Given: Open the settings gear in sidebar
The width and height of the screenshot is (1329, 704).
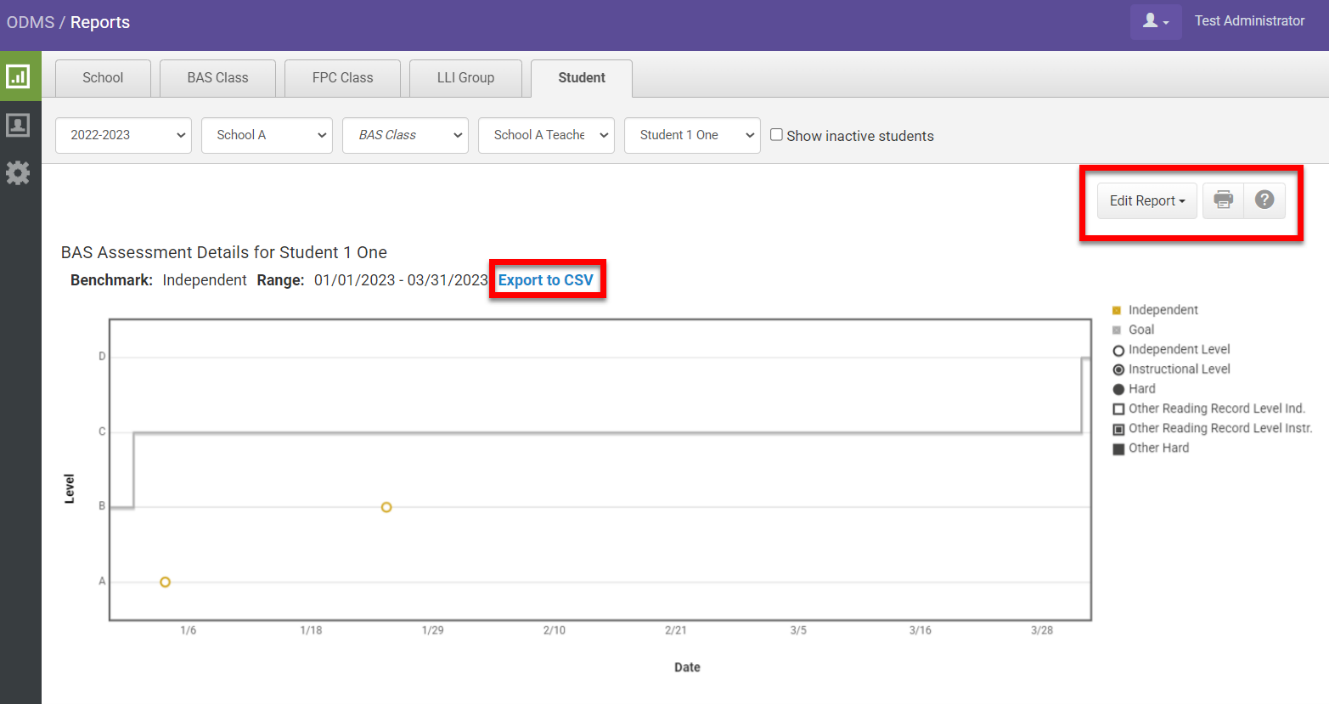Looking at the screenshot, I should 18,173.
